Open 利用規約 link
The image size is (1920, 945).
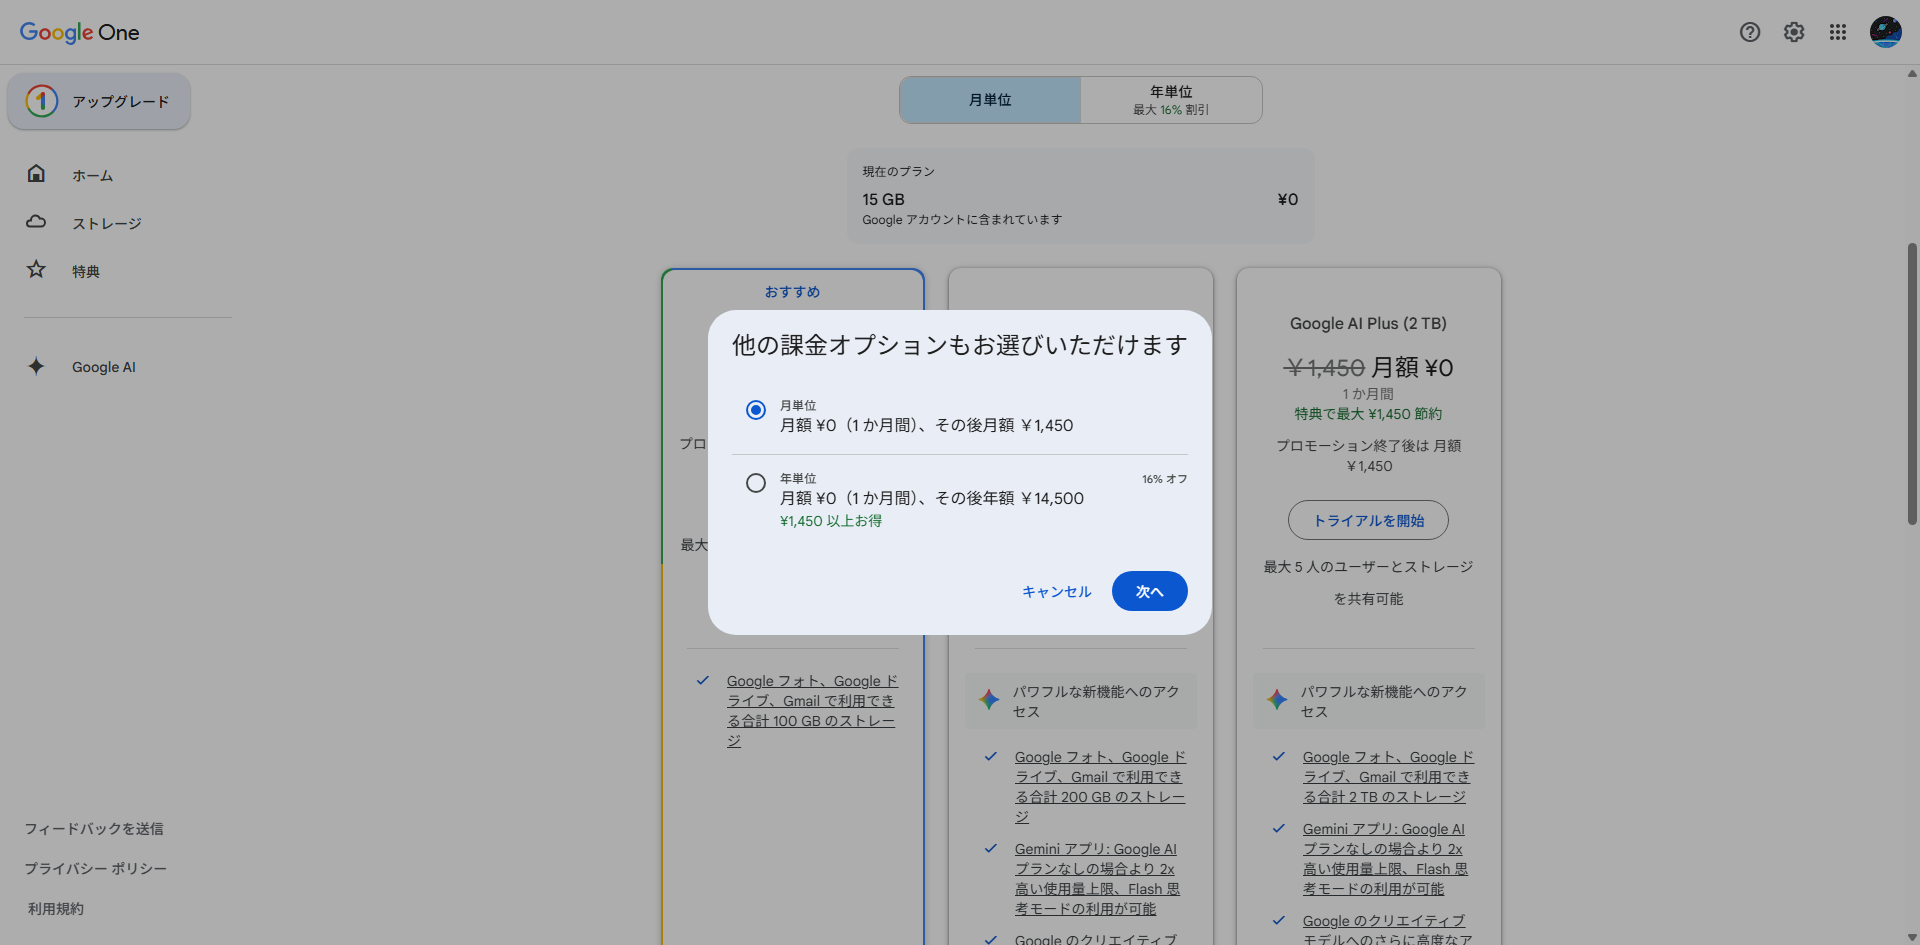(56, 909)
